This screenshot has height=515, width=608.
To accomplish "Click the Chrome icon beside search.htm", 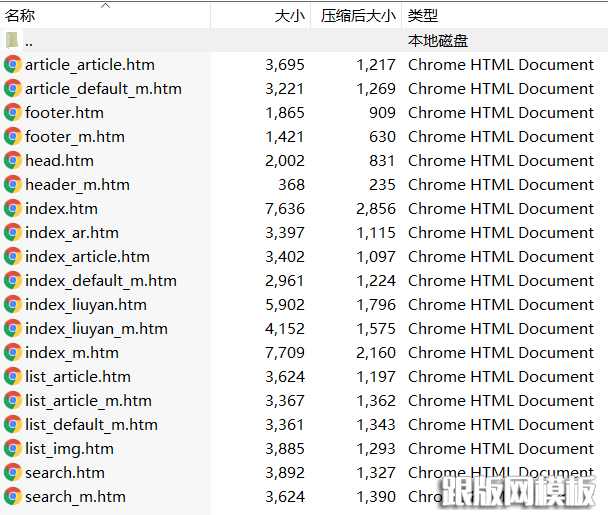I will pos(13,472).
